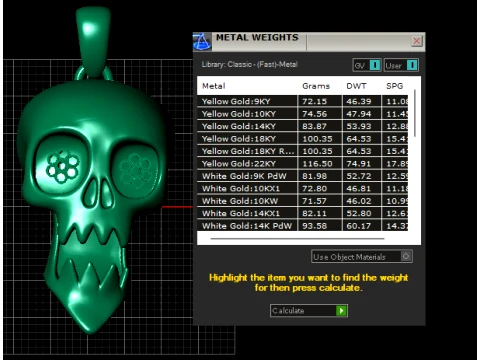
Task: Click the Metal column header
Action: click(214, 86)
